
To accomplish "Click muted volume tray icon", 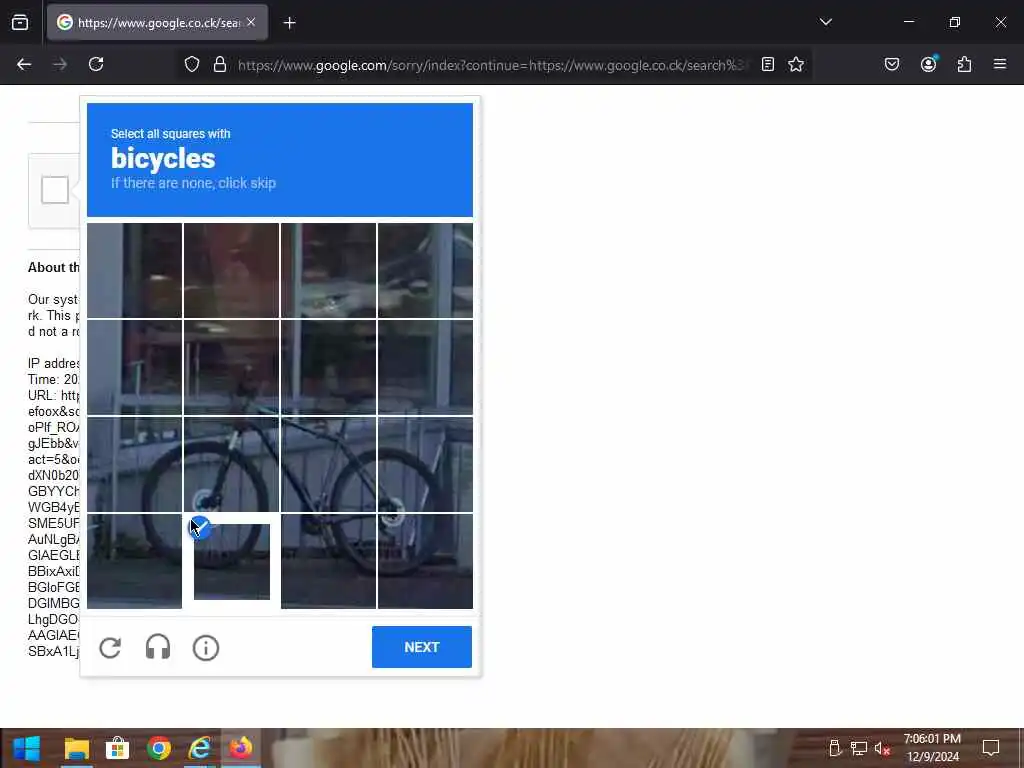I will tap(882, 748).
